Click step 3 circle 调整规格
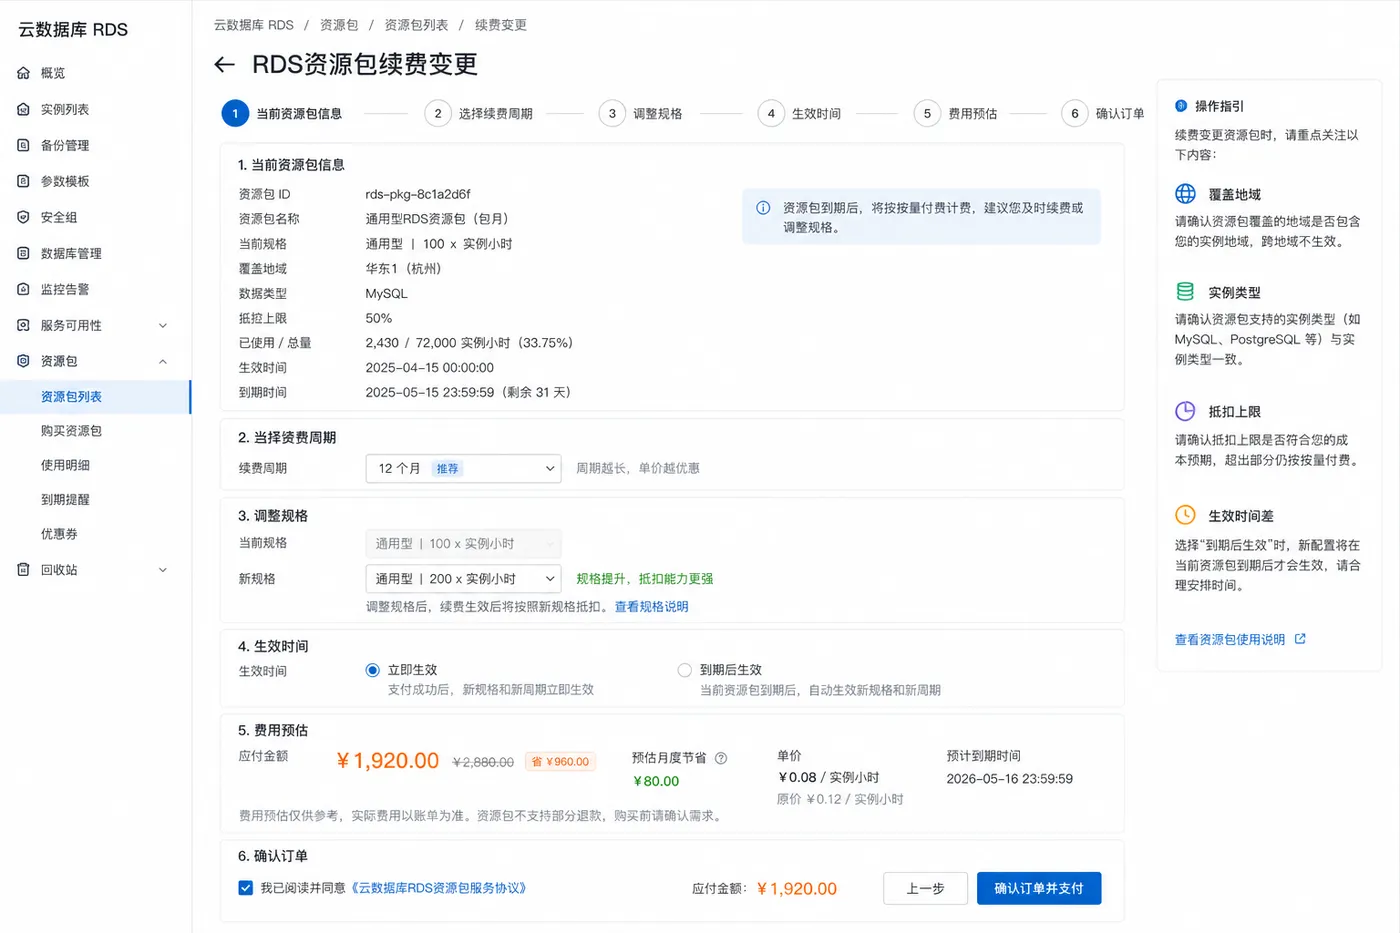Image resolution: width=1400 pixels, height=933 pixels. coord(612,113)
